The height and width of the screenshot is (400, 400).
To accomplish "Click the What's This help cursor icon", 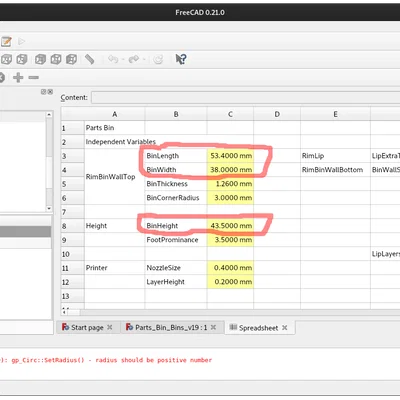I will 181,59.
